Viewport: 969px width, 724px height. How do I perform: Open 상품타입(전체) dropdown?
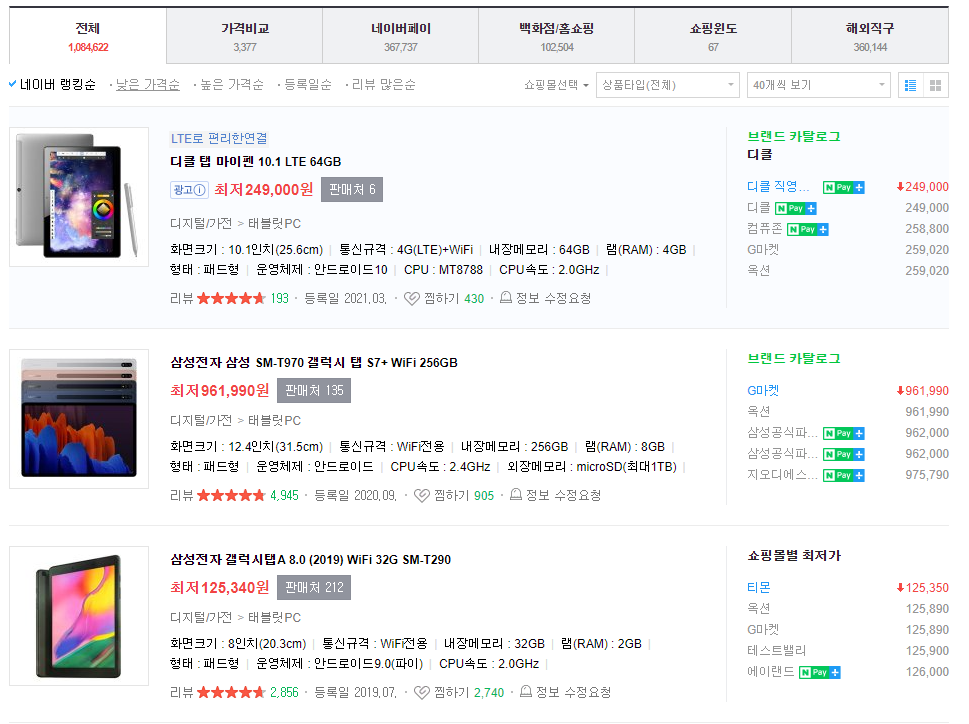667,85
